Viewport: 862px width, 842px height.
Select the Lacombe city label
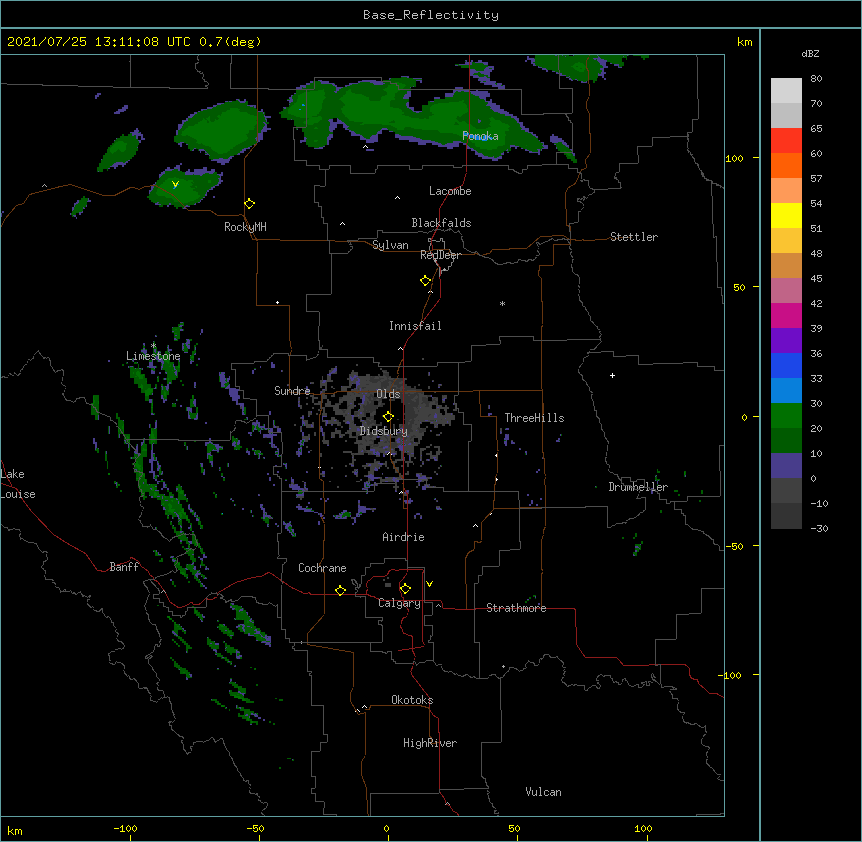[450, 191]
